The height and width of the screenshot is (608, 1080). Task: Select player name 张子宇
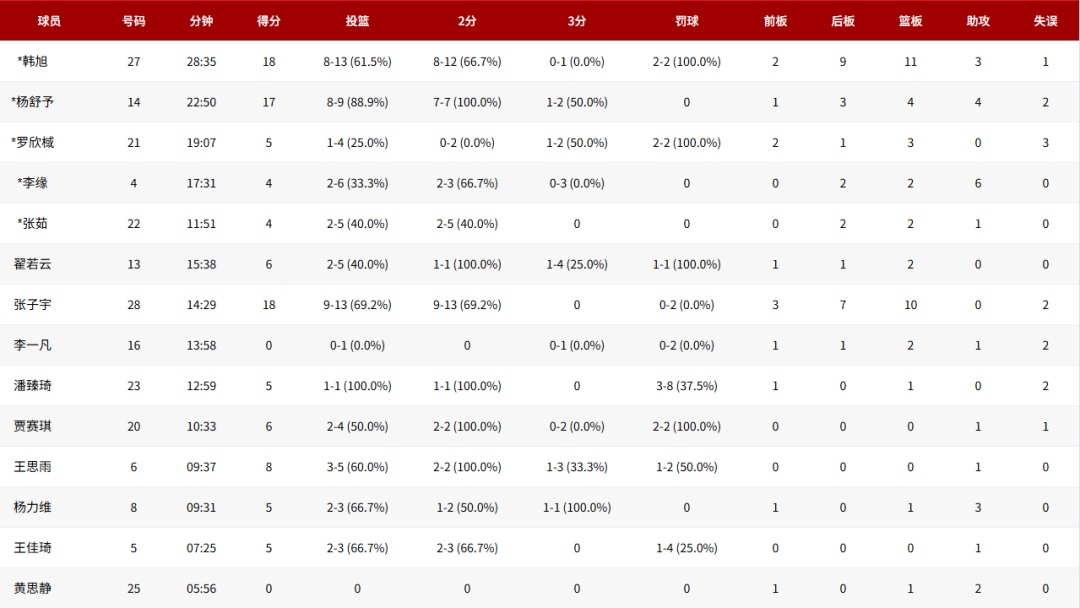(33, 305)
